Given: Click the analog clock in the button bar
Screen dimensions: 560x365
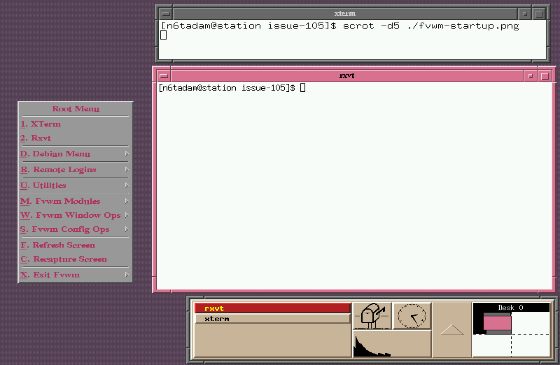Looking at the screenshot, I should [x=412, y=316].
